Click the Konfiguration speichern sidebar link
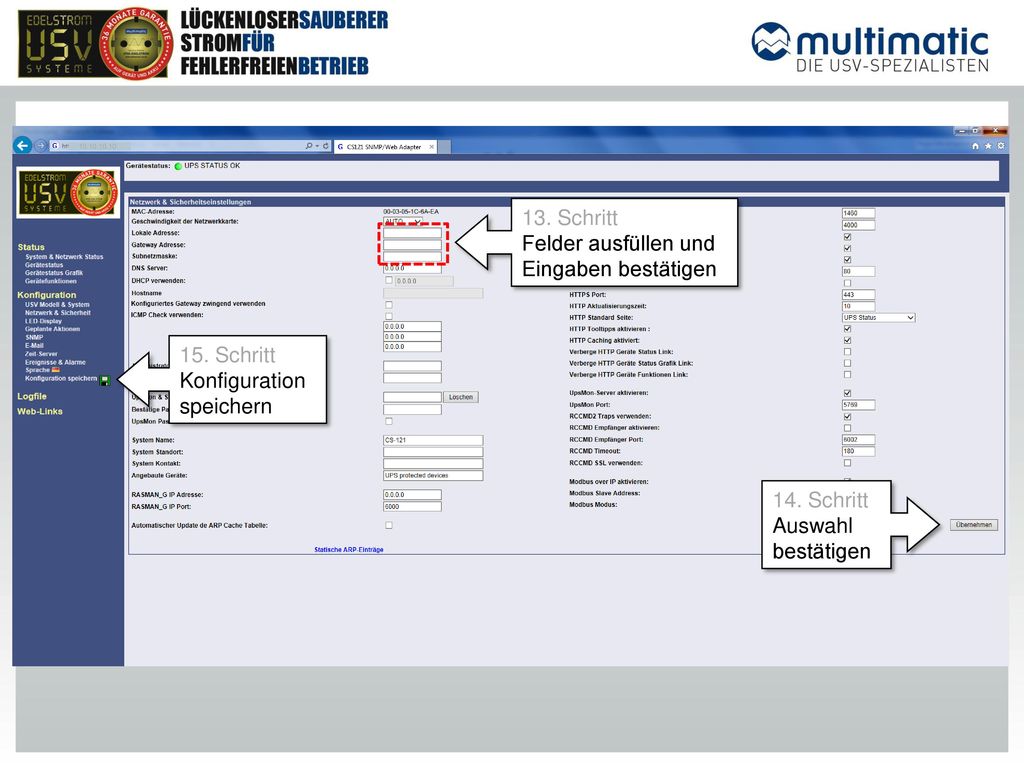The height and width of the screenshot is (768, 1024). pos(61,379)
